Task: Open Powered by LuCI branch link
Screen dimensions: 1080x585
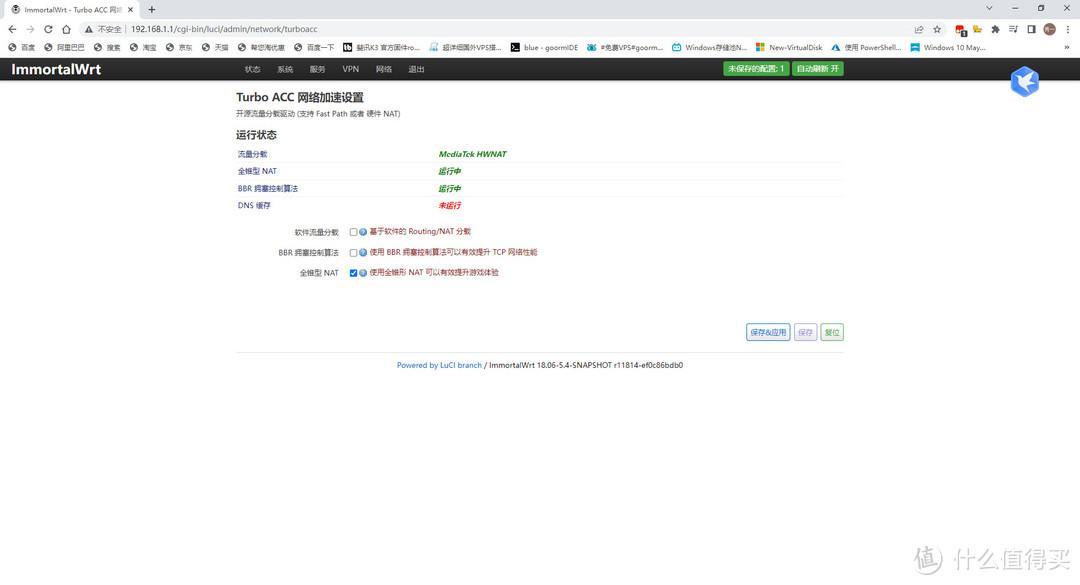Action: click(x=439, y=365)
